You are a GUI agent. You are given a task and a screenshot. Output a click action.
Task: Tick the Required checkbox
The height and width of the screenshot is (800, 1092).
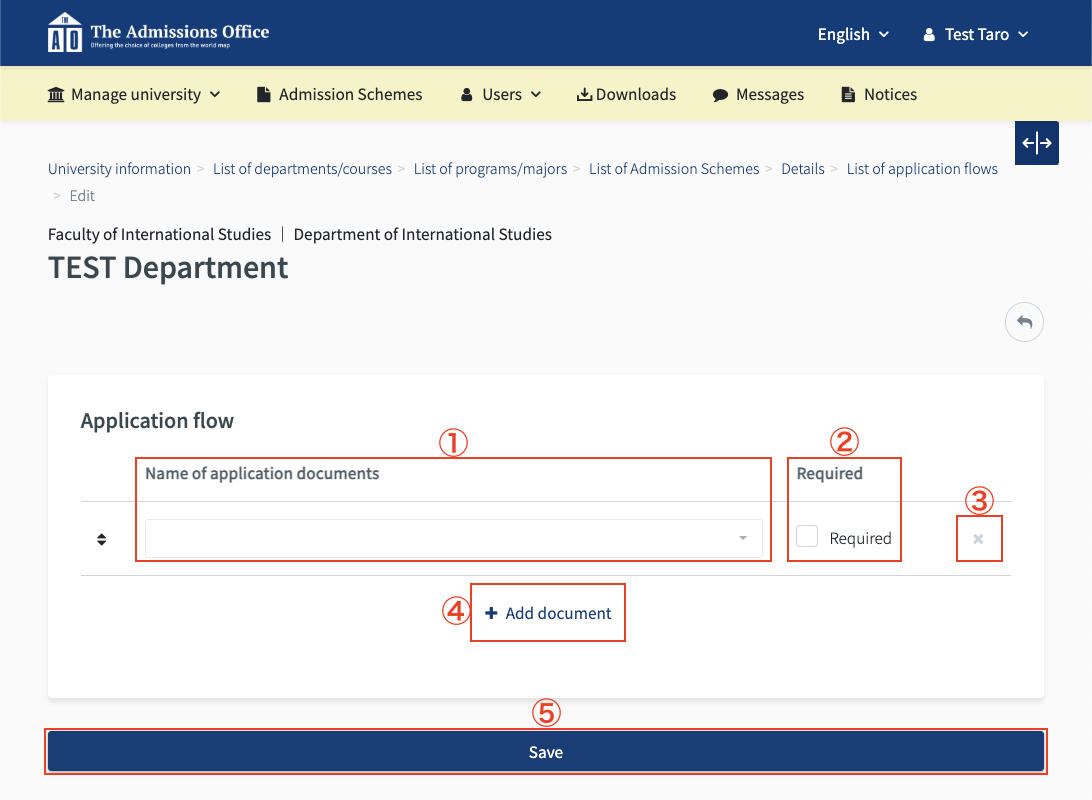tap(806, 536)
